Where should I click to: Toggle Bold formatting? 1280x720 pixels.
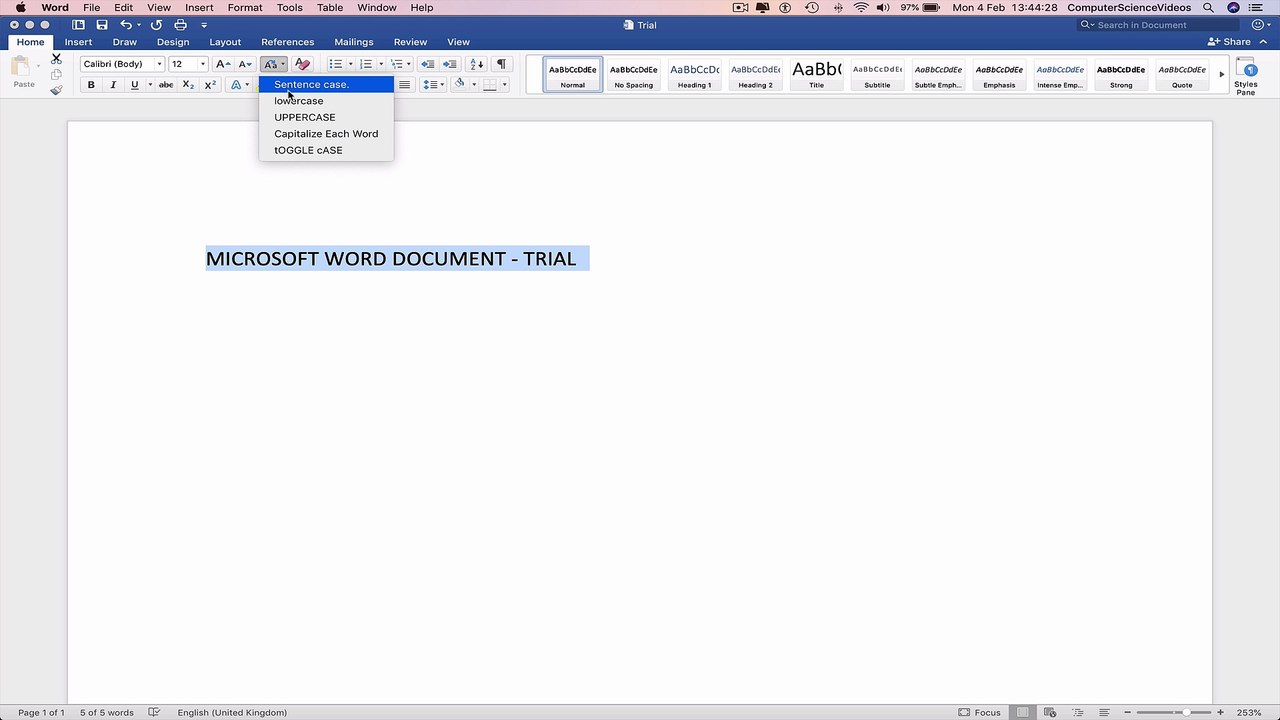coord(91,85)
